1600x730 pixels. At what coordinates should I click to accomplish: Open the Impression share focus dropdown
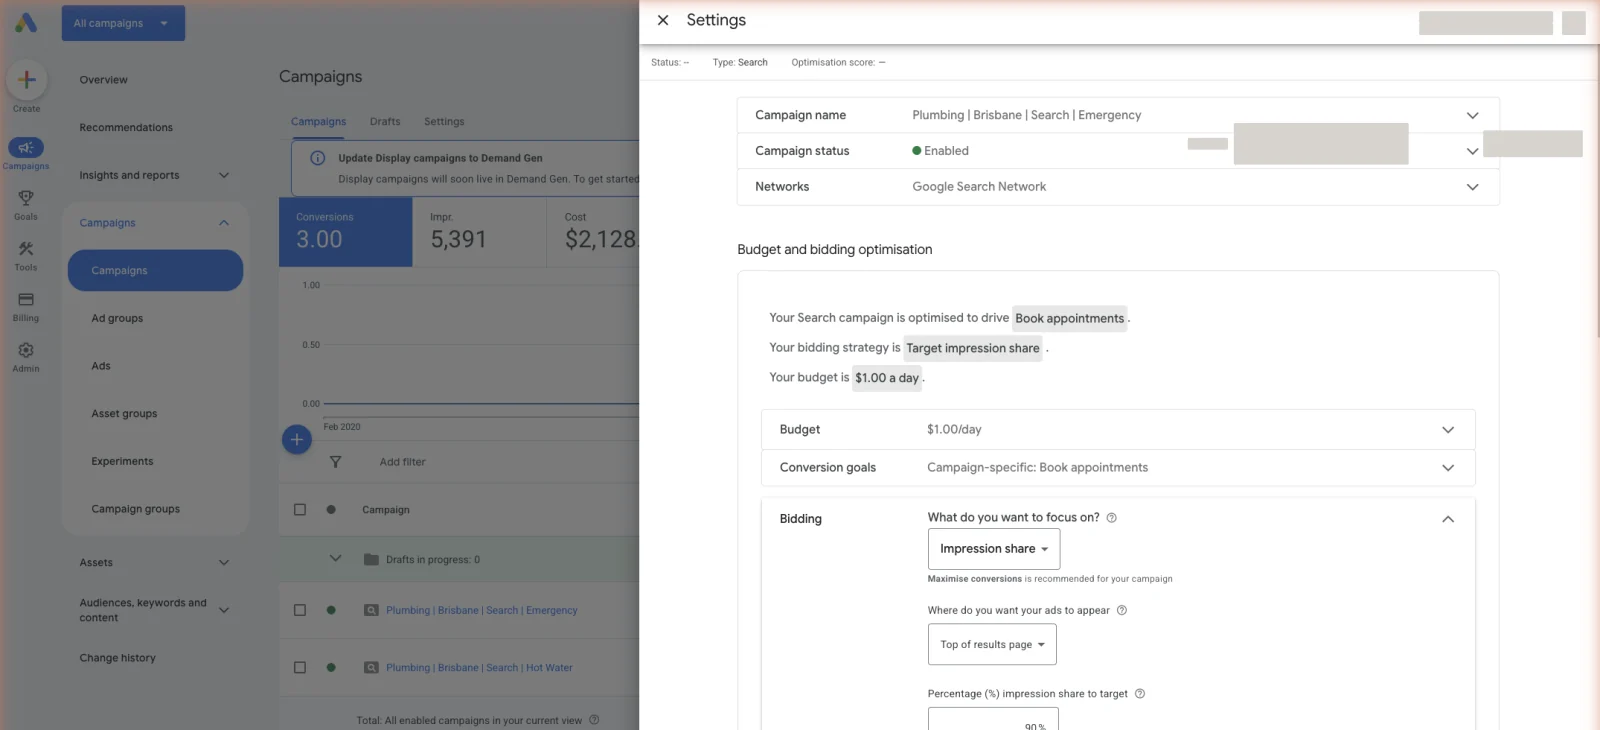(994, 549)
